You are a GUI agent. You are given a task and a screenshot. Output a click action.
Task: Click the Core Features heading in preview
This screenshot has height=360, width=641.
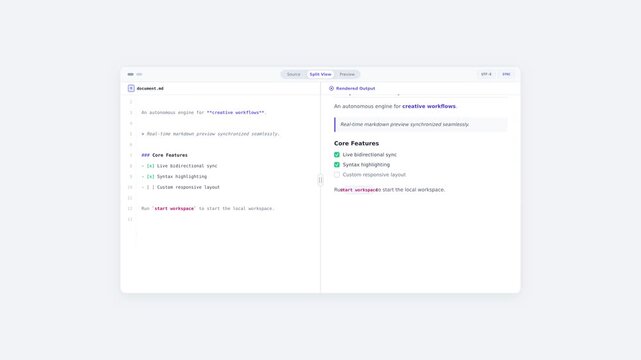[356, 143]
